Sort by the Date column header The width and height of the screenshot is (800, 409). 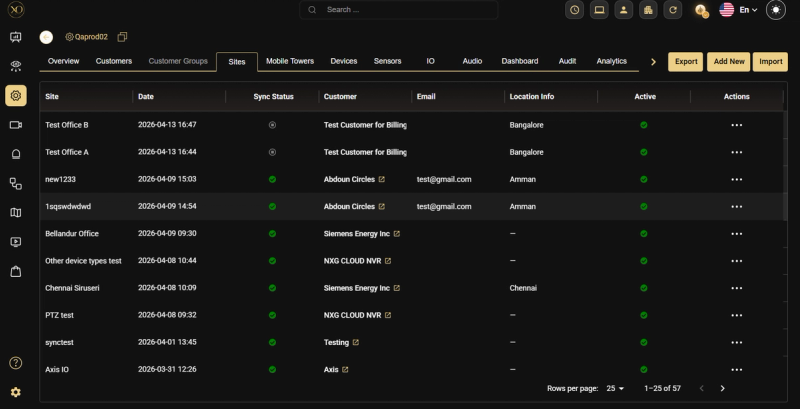coord(145,96)
